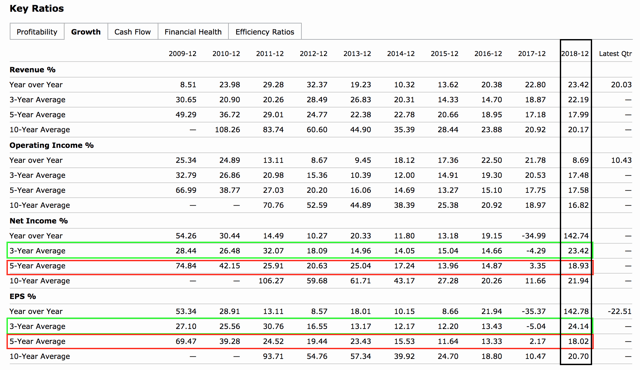The width and height of the screenshot is (640, 370).
Task: Open the Profitability tab
Action: (x=37, y=32)
